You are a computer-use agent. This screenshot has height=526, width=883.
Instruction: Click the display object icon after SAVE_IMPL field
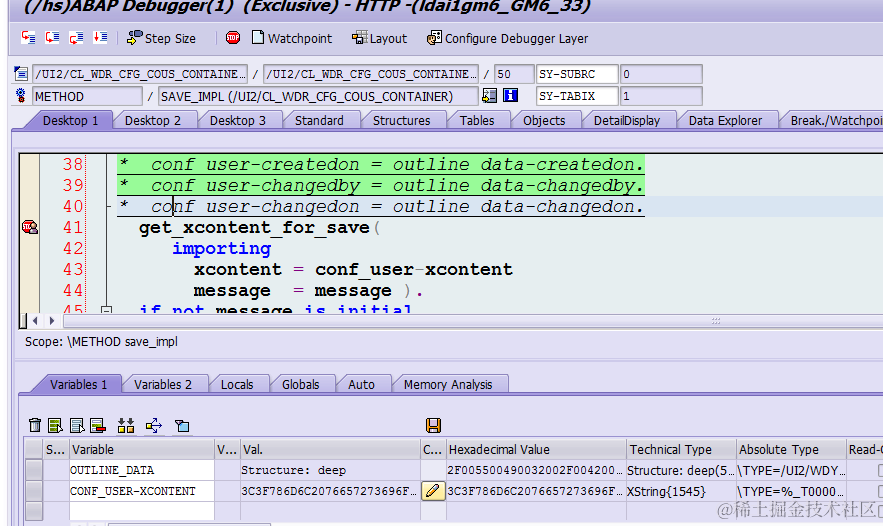pyautogui.click(x=489, y=96)
